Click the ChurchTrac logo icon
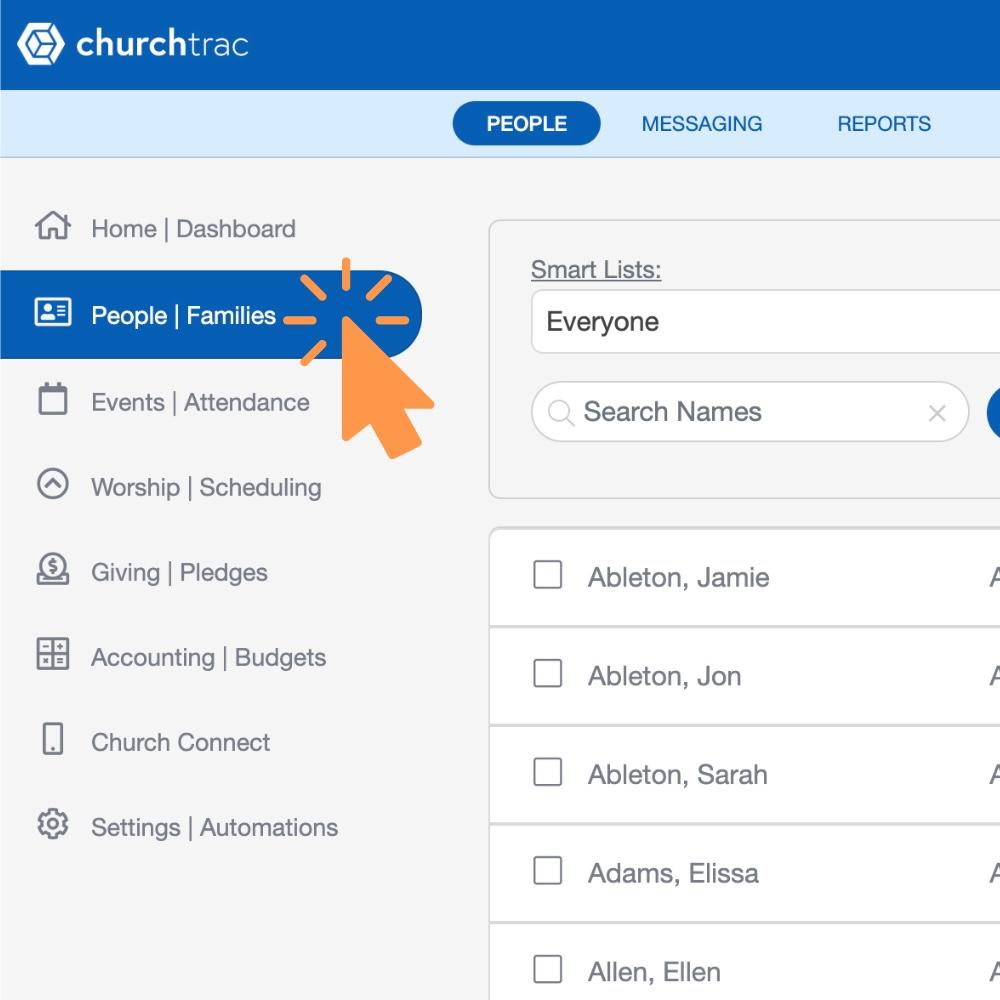Image resolution: width=1000 pixels, height=1000 pixels. pos(41,44)
